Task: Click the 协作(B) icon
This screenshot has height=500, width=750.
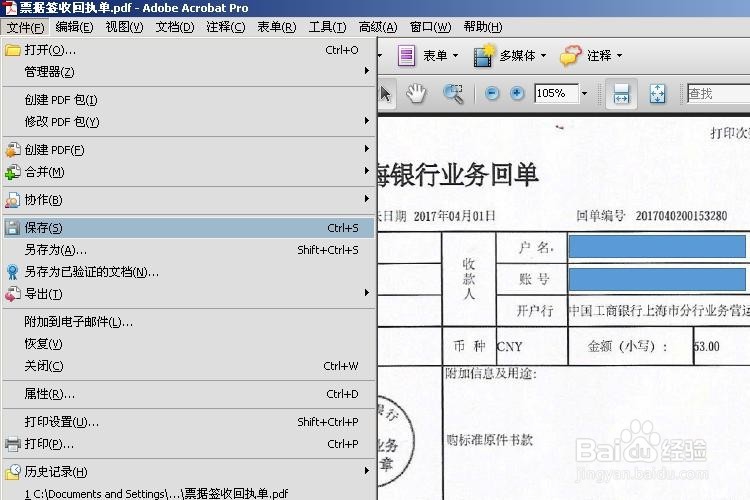Action: click(x=13, y=200)
